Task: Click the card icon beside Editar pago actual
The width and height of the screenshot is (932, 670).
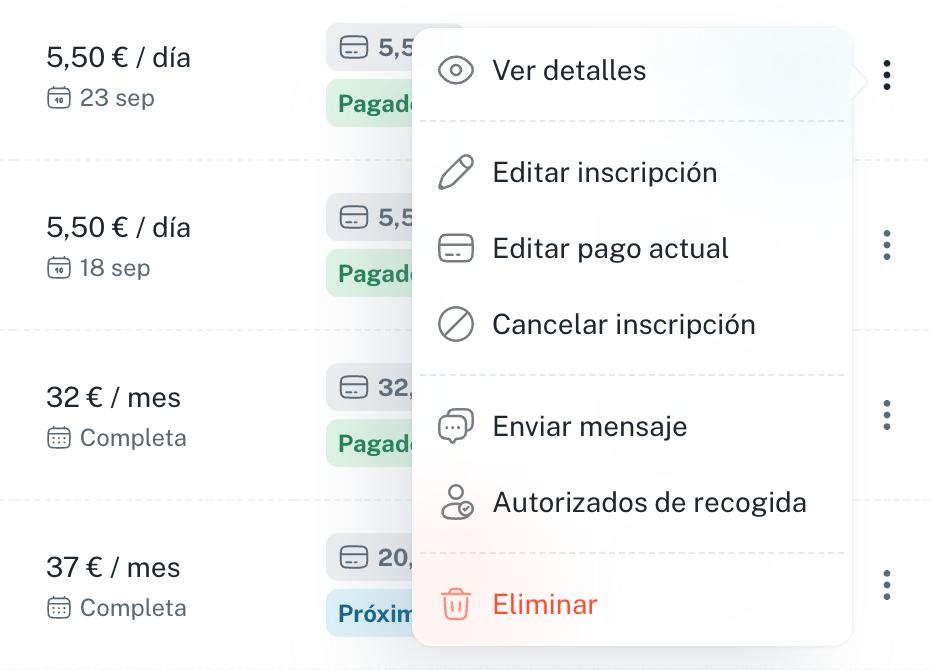Action: click(456, 249)
